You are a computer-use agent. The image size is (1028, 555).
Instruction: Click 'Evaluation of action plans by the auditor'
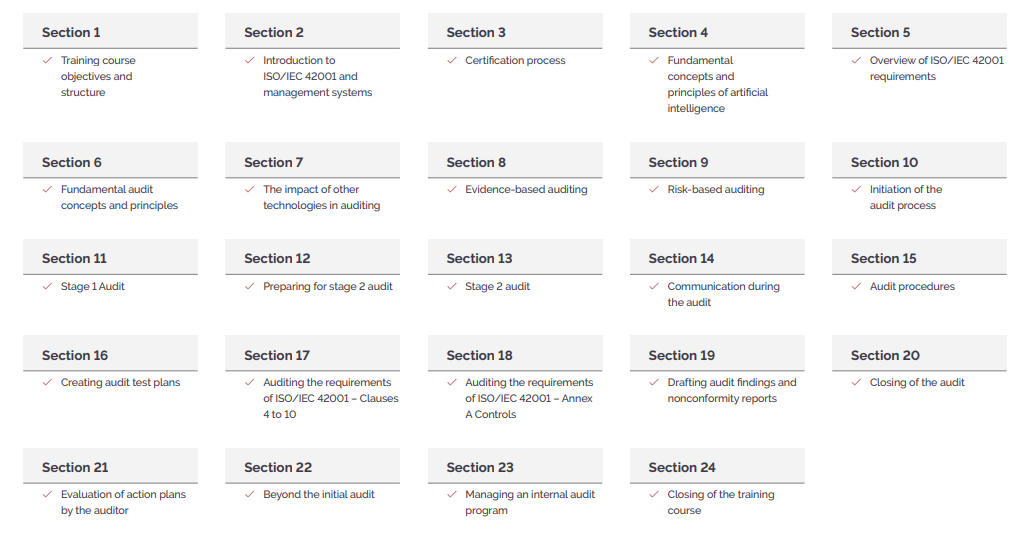click(123, 502)
